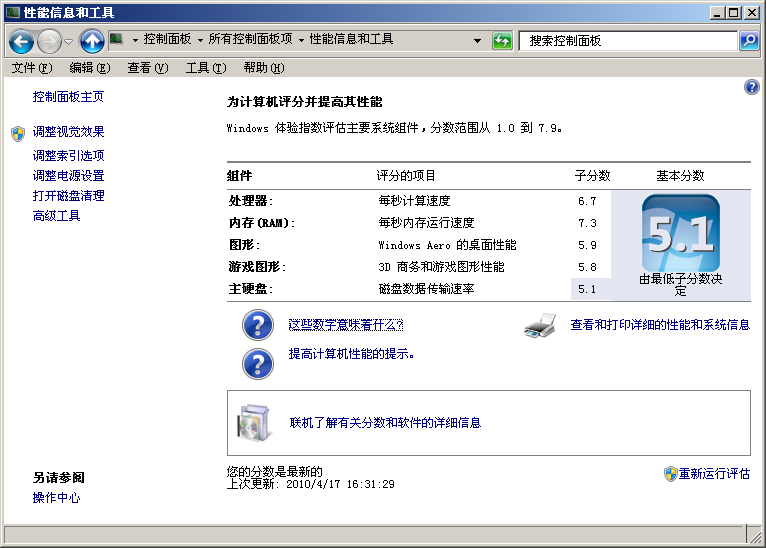
Task: Open 高级工具 link
Action: [x=56, y=215]
